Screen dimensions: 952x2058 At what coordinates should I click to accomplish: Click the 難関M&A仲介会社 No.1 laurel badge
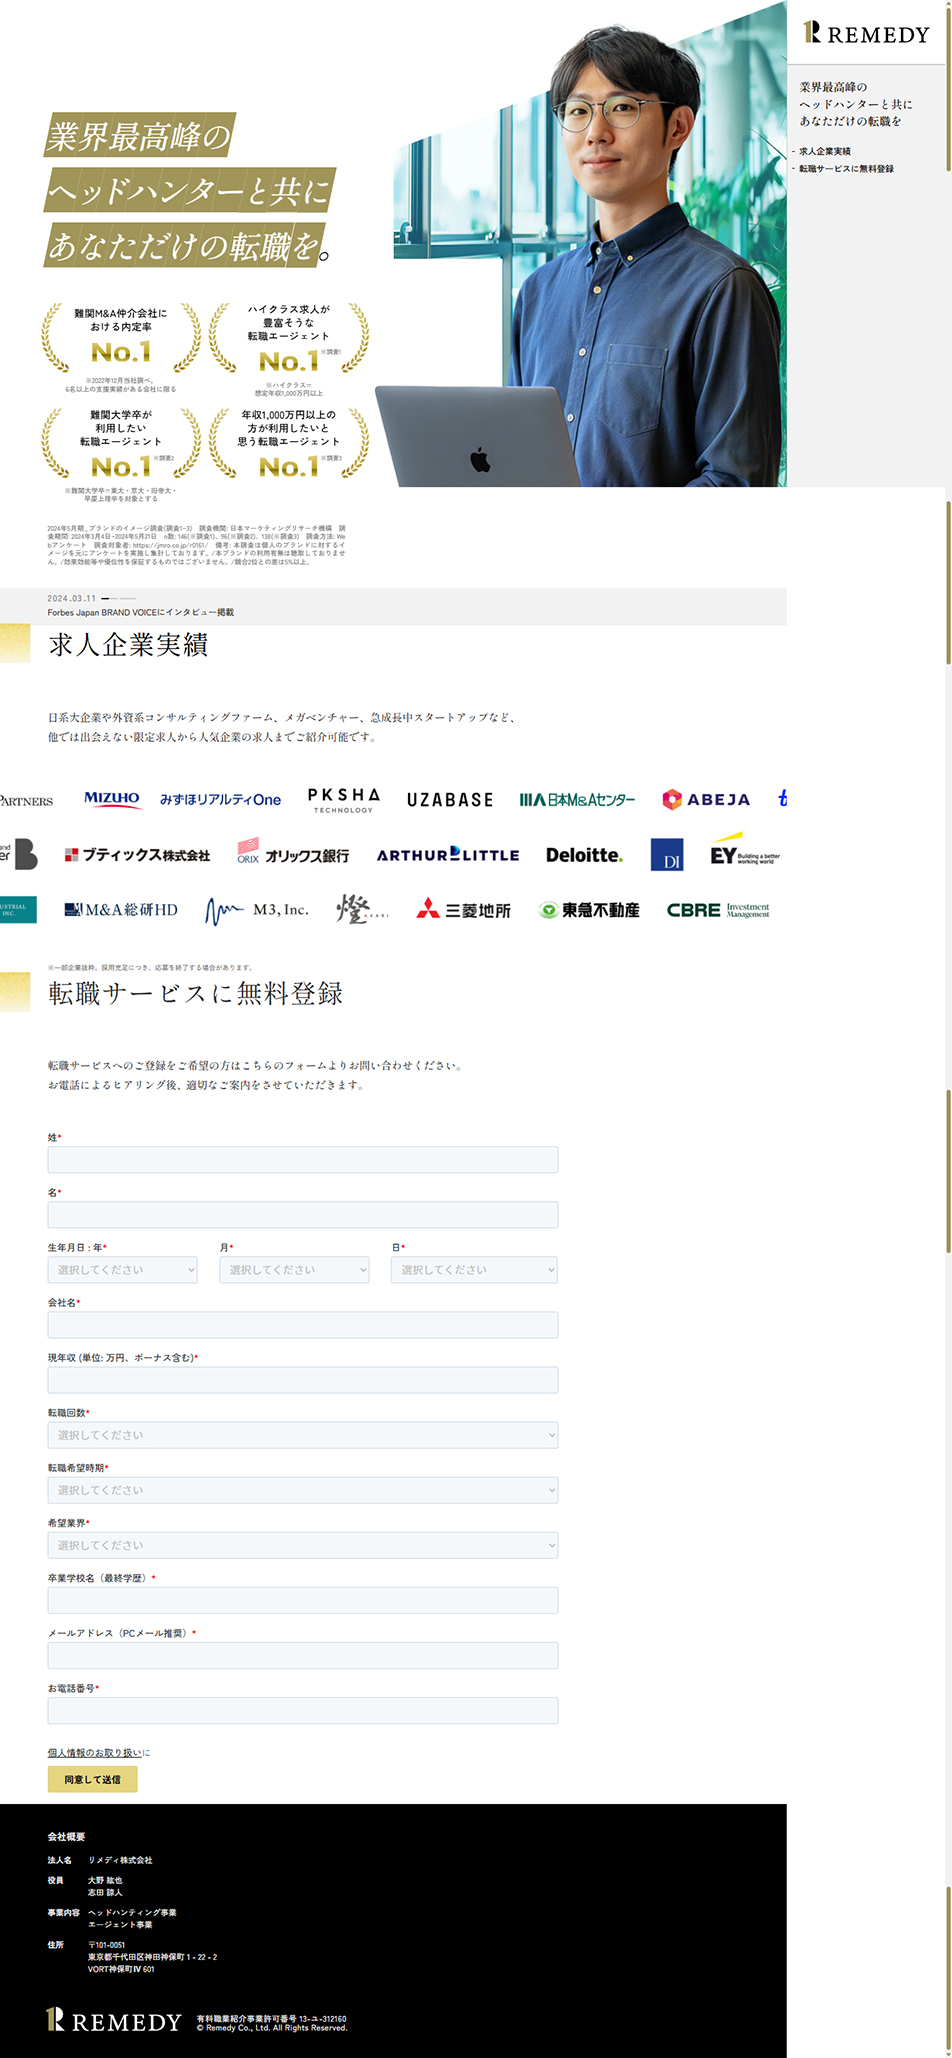(x=121, y=338)
